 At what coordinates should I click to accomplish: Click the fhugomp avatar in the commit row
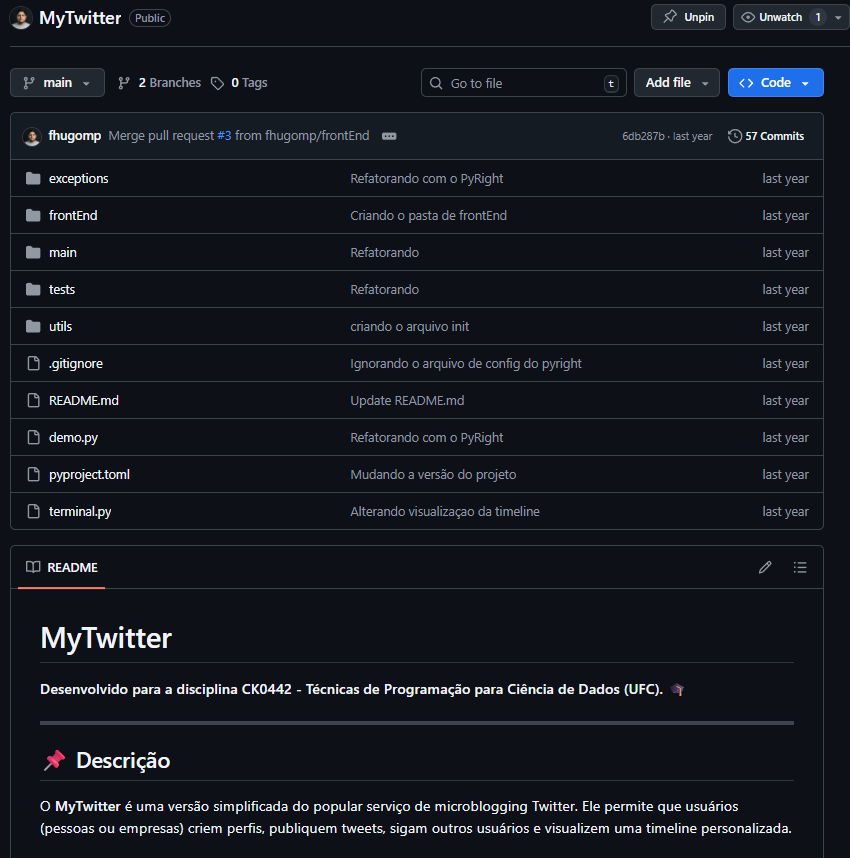point(32,136)
